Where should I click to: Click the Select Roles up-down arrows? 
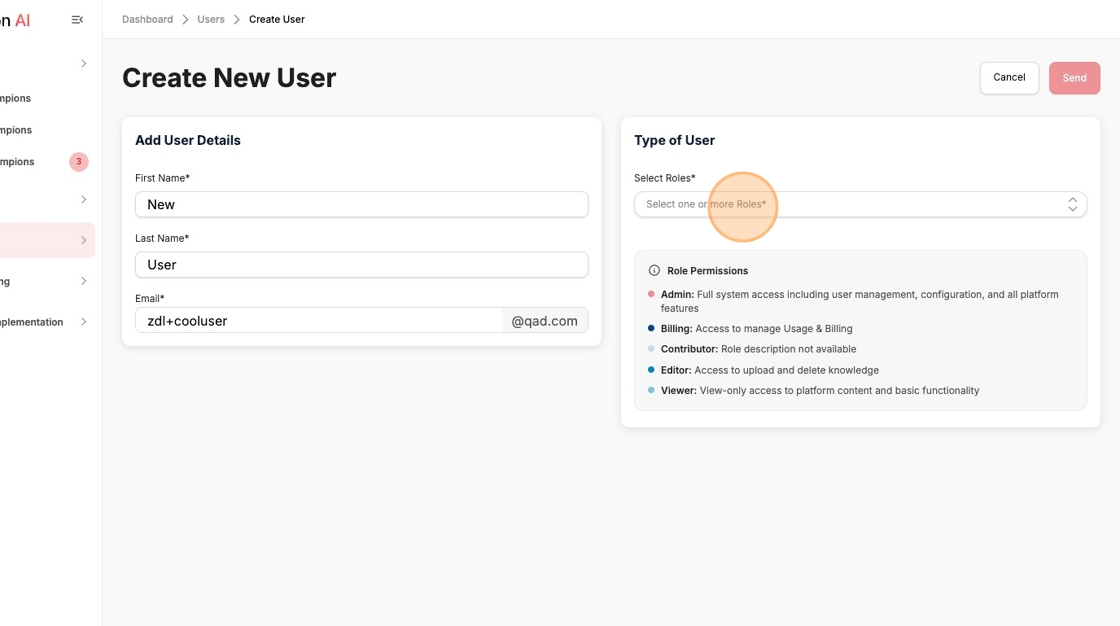(x=1072, y=204)
